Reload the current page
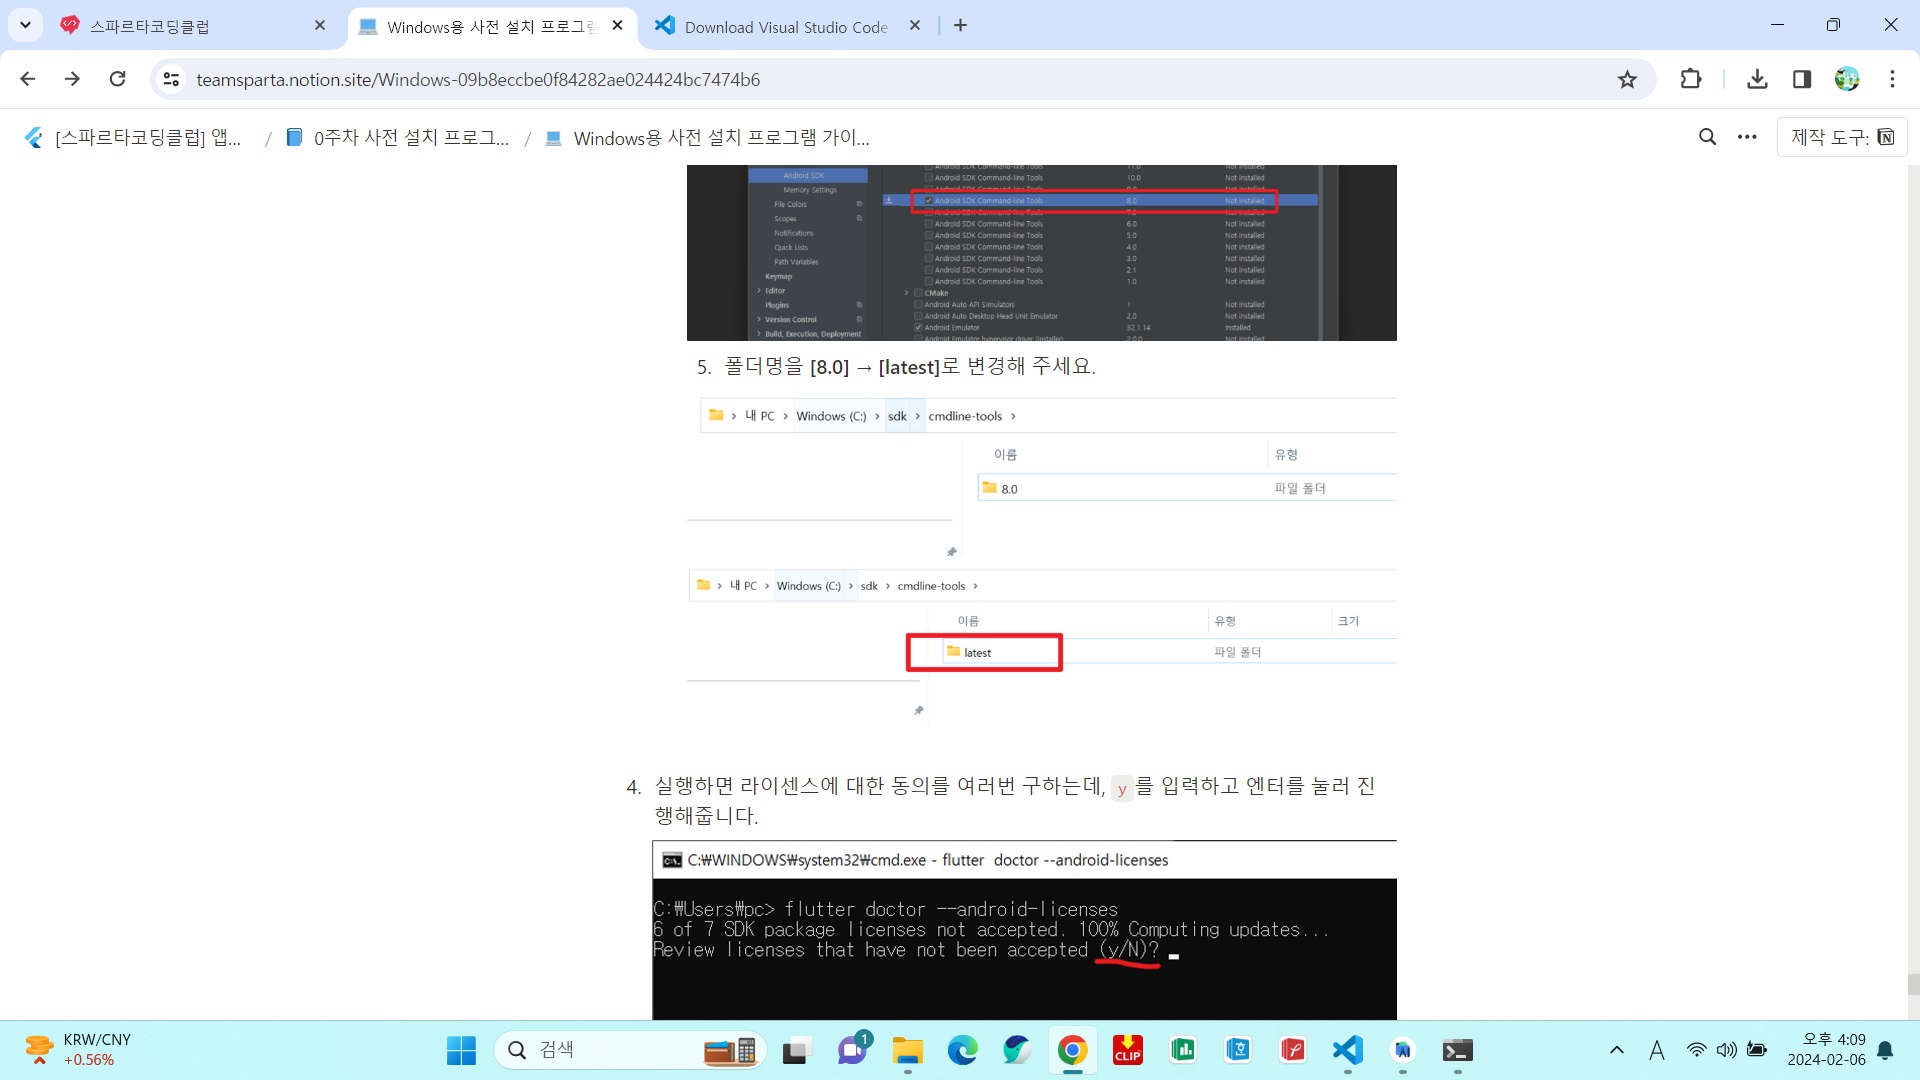This screenshot has height=1080, width=1920. click(118, 79)
